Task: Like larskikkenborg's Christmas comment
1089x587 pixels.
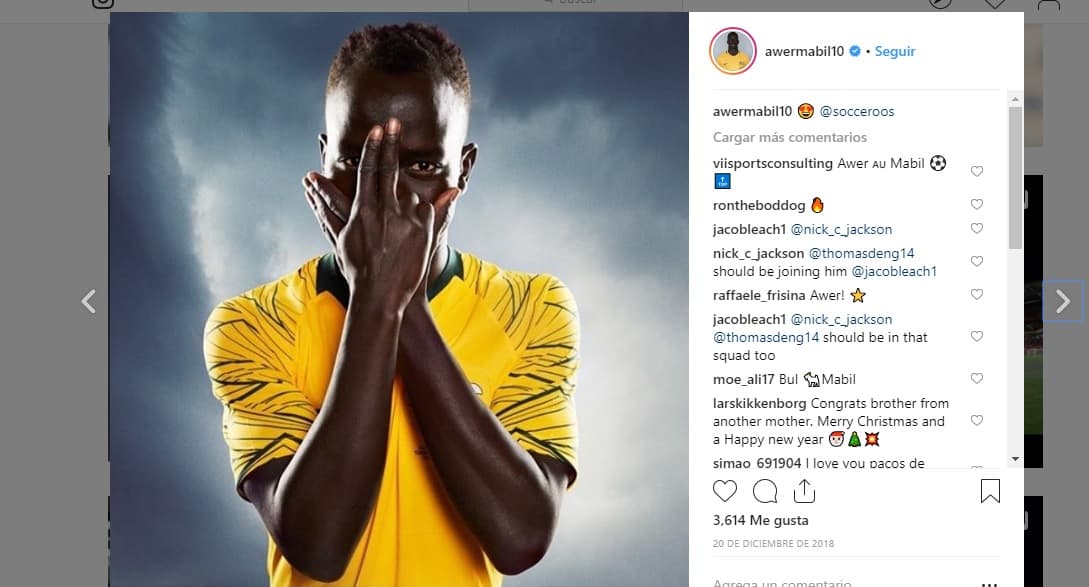Action: tap(976, 420)
